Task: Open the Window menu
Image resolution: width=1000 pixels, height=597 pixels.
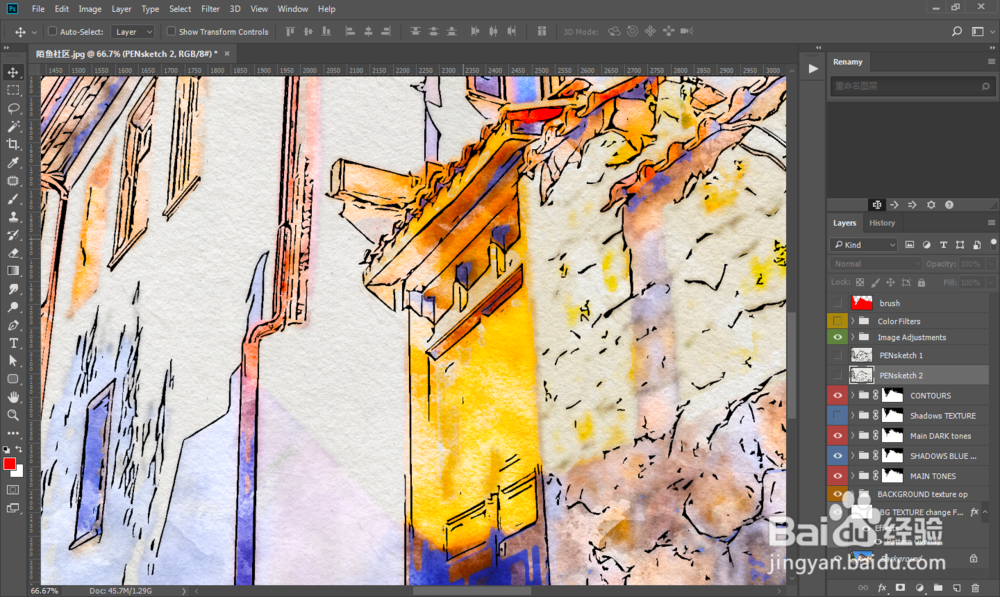Action: [293, 9]
